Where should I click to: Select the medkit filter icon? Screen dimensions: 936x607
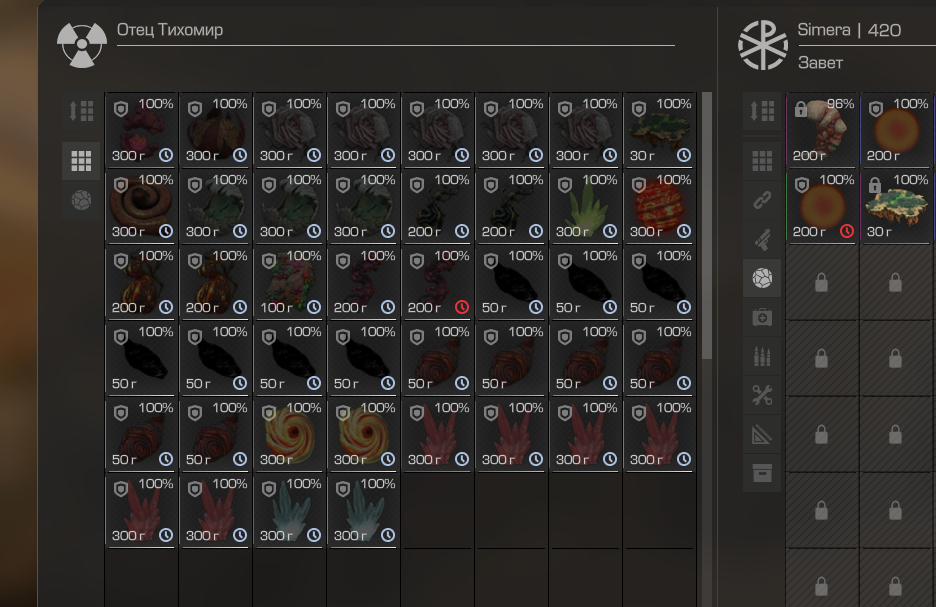point(762,317)
